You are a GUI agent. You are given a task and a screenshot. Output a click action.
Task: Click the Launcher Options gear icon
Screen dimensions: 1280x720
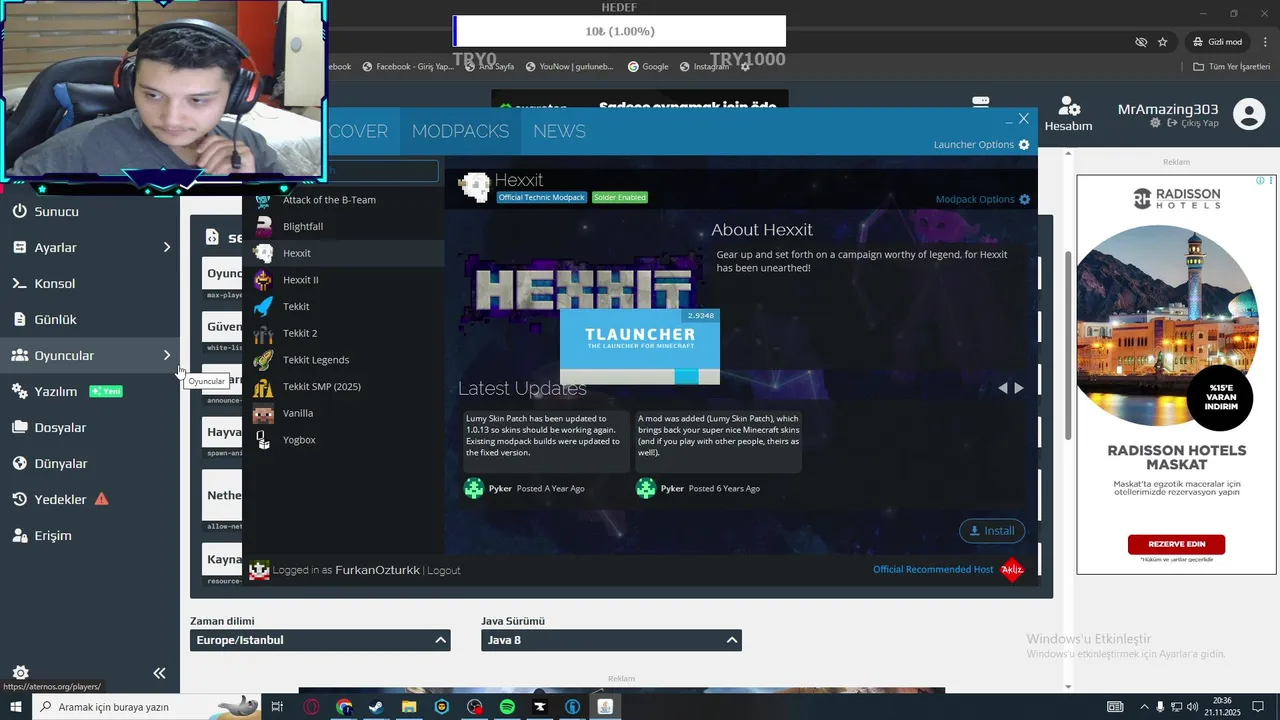point(1024,145)
